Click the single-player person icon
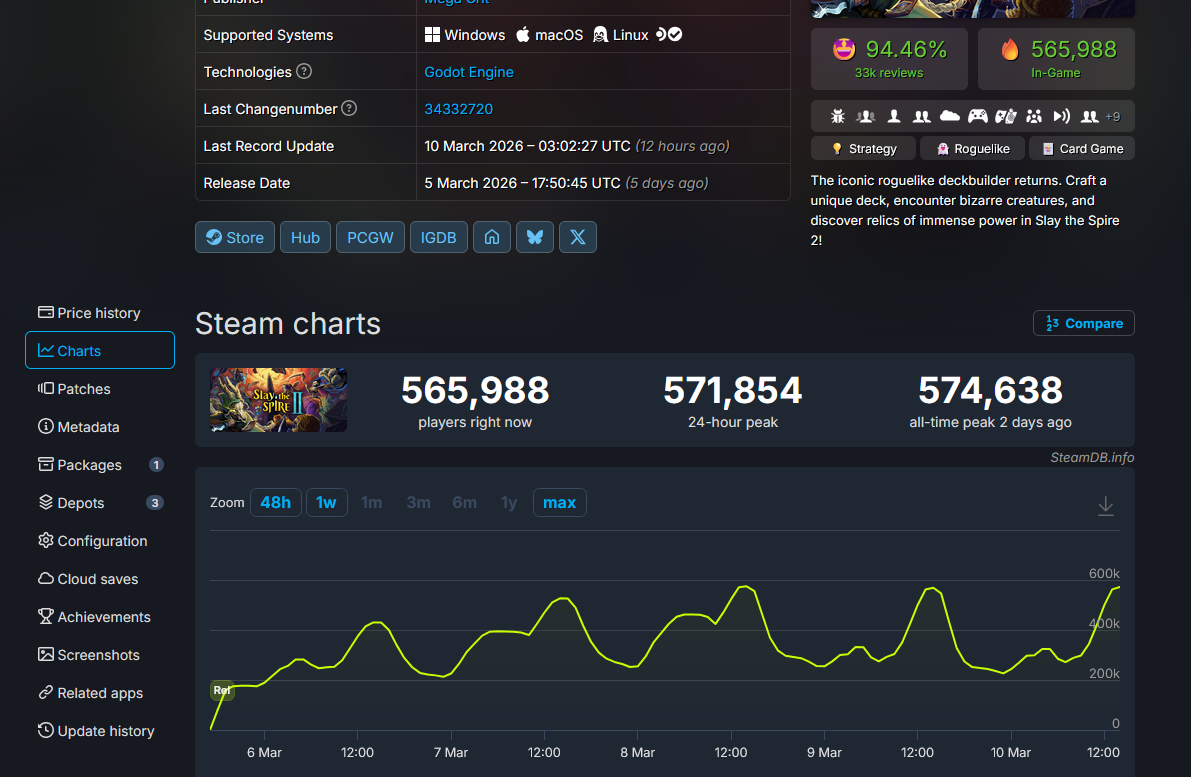Image resolution: width=1191 pixels, height=777 pixels. tap(894, 116)
